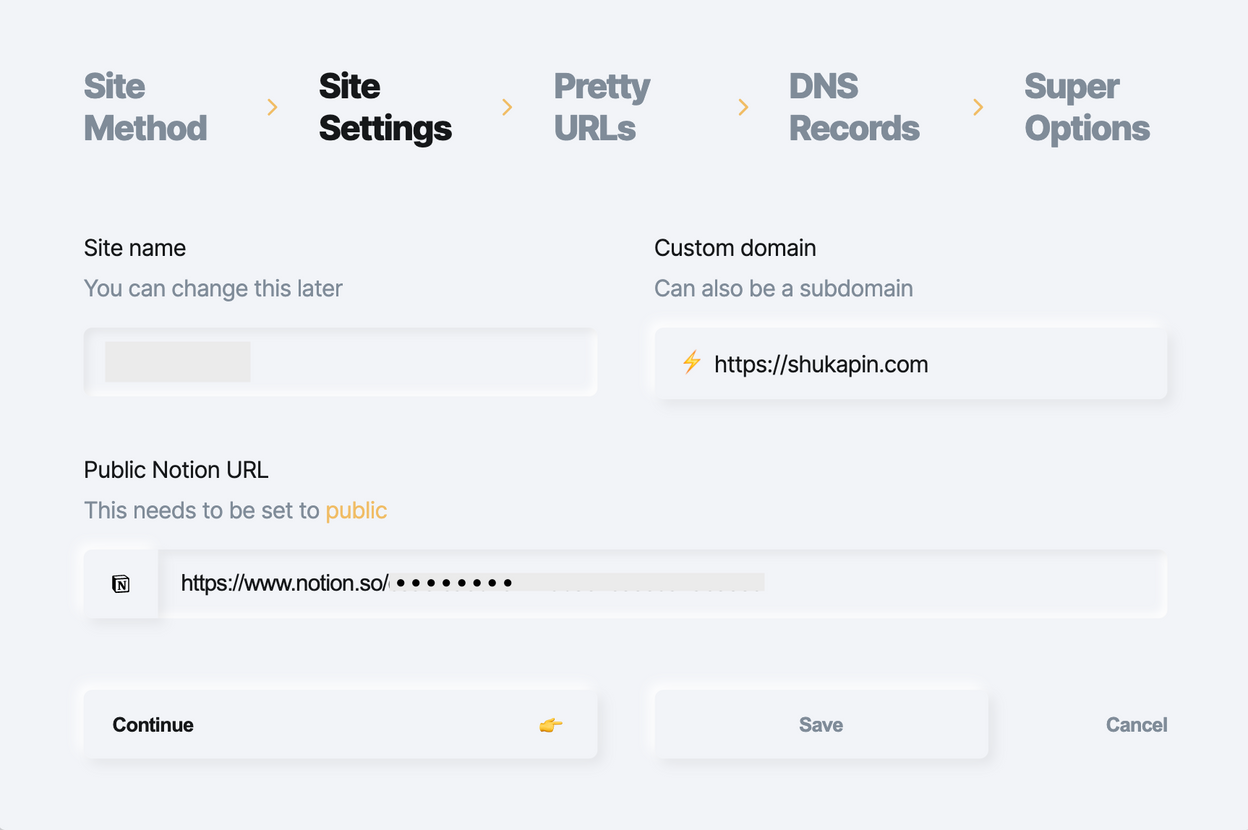This screenshot has height=830, width=1248.
Task: Click chevron arrow after Site Method
Action: [x=272, y=107]
